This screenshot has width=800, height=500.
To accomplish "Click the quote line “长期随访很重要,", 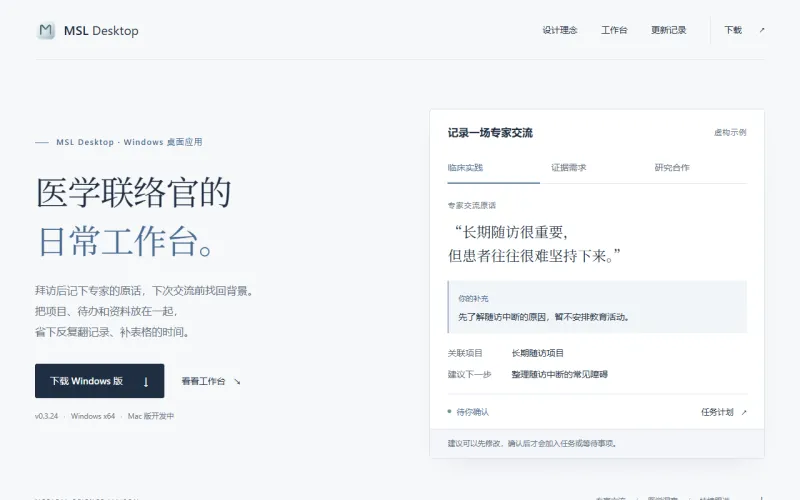I will [x=510, y=232].
